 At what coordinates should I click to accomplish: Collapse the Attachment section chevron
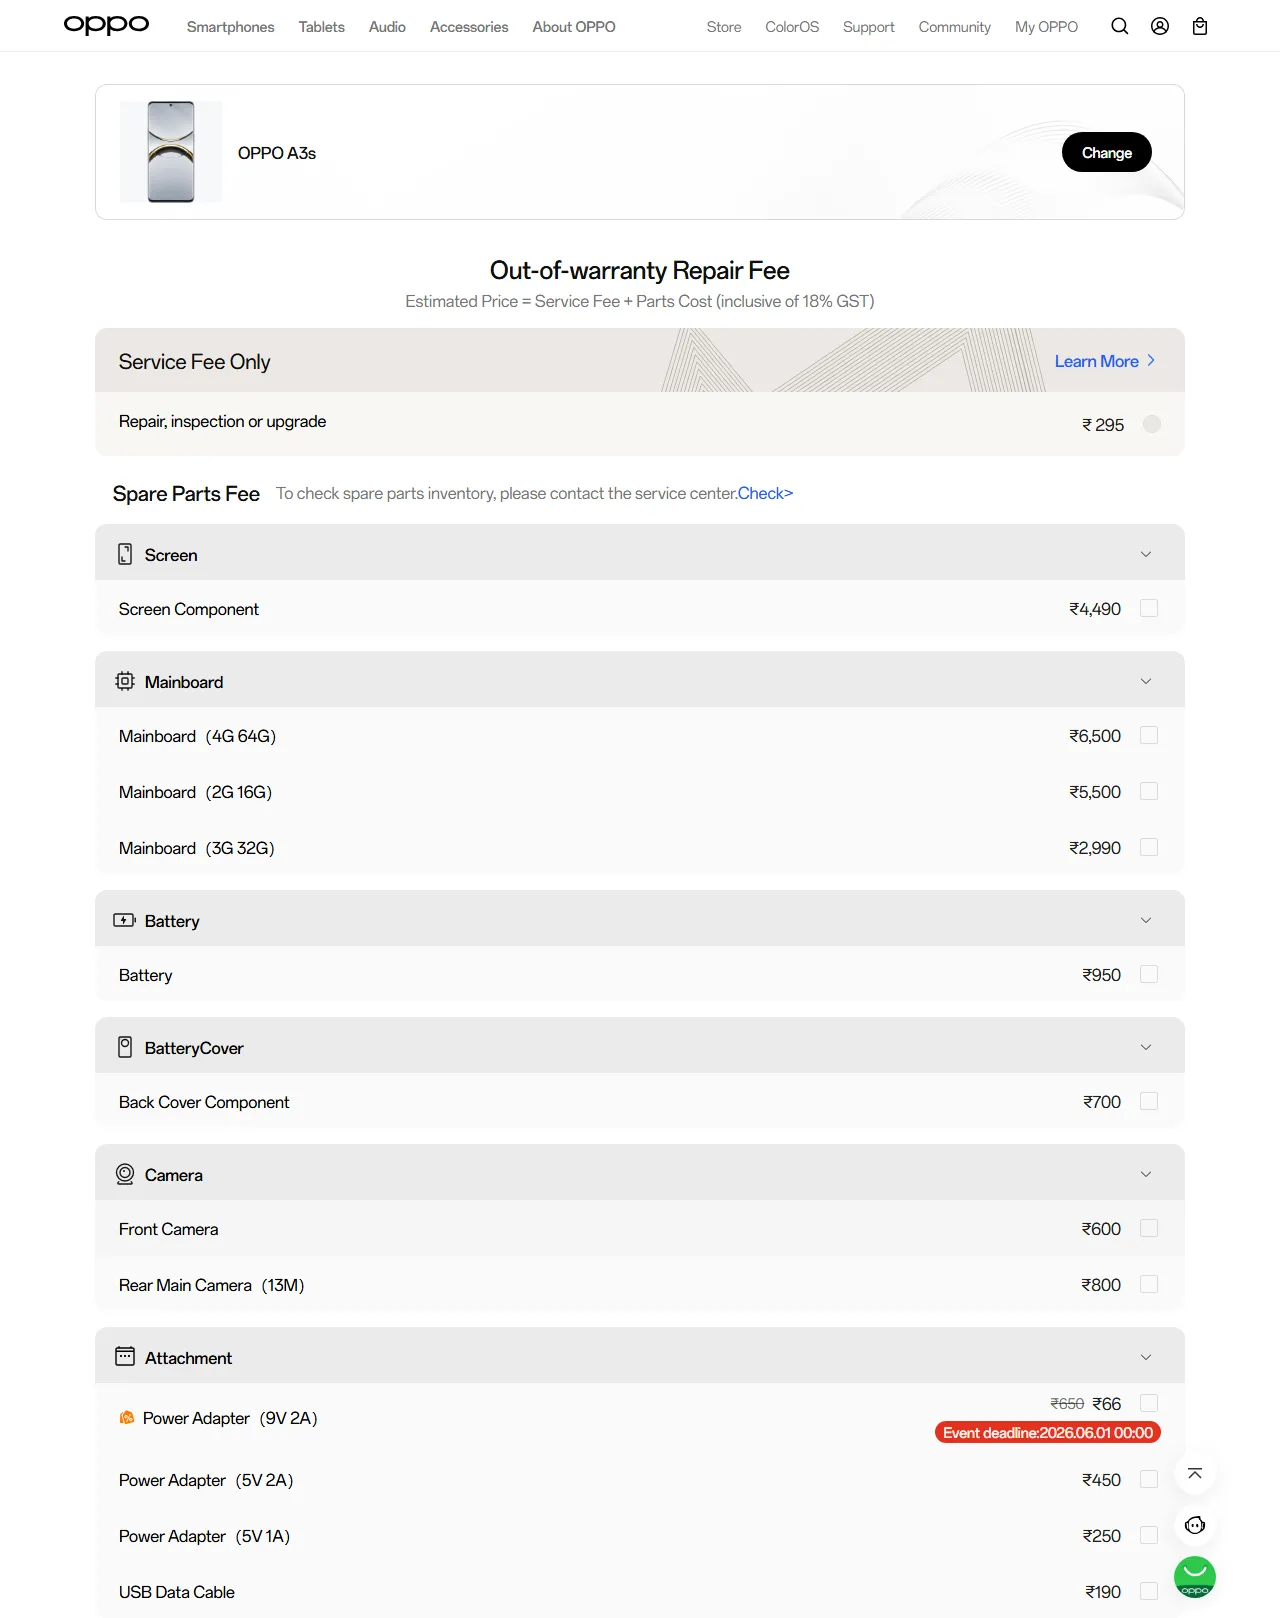tap(1146, 1357)
